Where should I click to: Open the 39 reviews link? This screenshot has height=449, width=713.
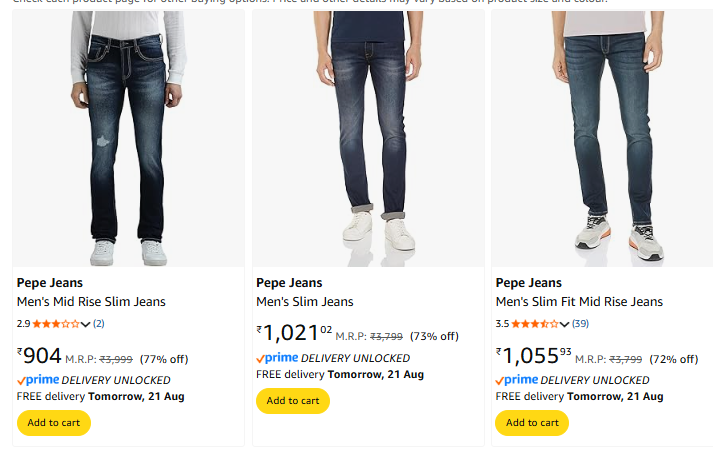click(x=580, y=324)
